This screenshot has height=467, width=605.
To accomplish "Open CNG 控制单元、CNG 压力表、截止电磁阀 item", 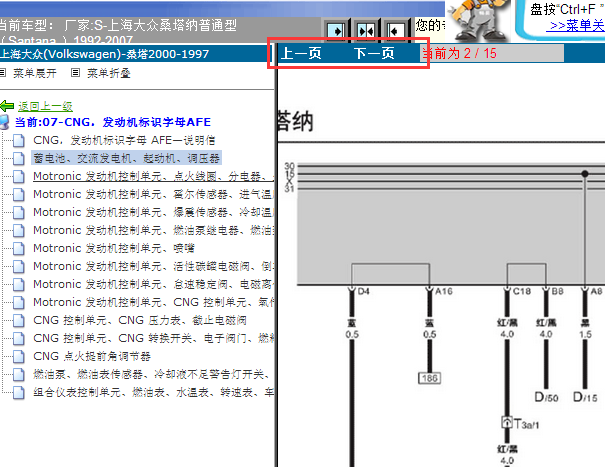I will point(140,320).
